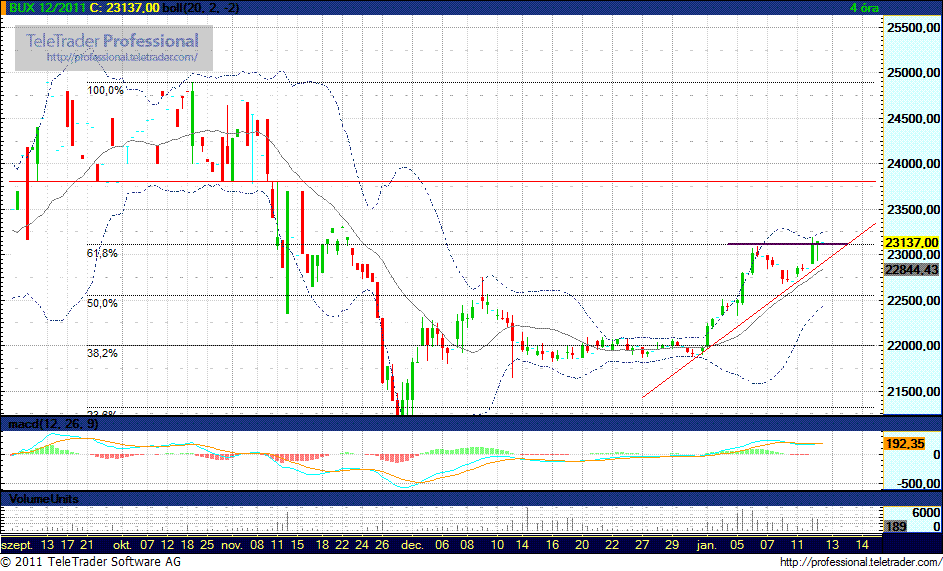The width and height of the screenshot is (943, 571).
Task: Click the jan. month marker on date axis
Action: point(707,545)
